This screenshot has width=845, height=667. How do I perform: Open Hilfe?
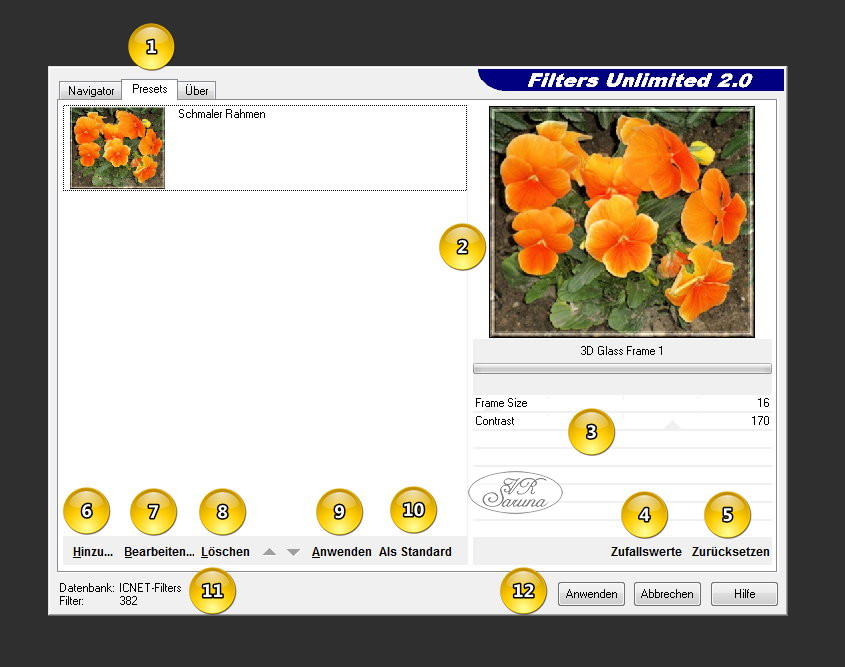tap(744, 594)
